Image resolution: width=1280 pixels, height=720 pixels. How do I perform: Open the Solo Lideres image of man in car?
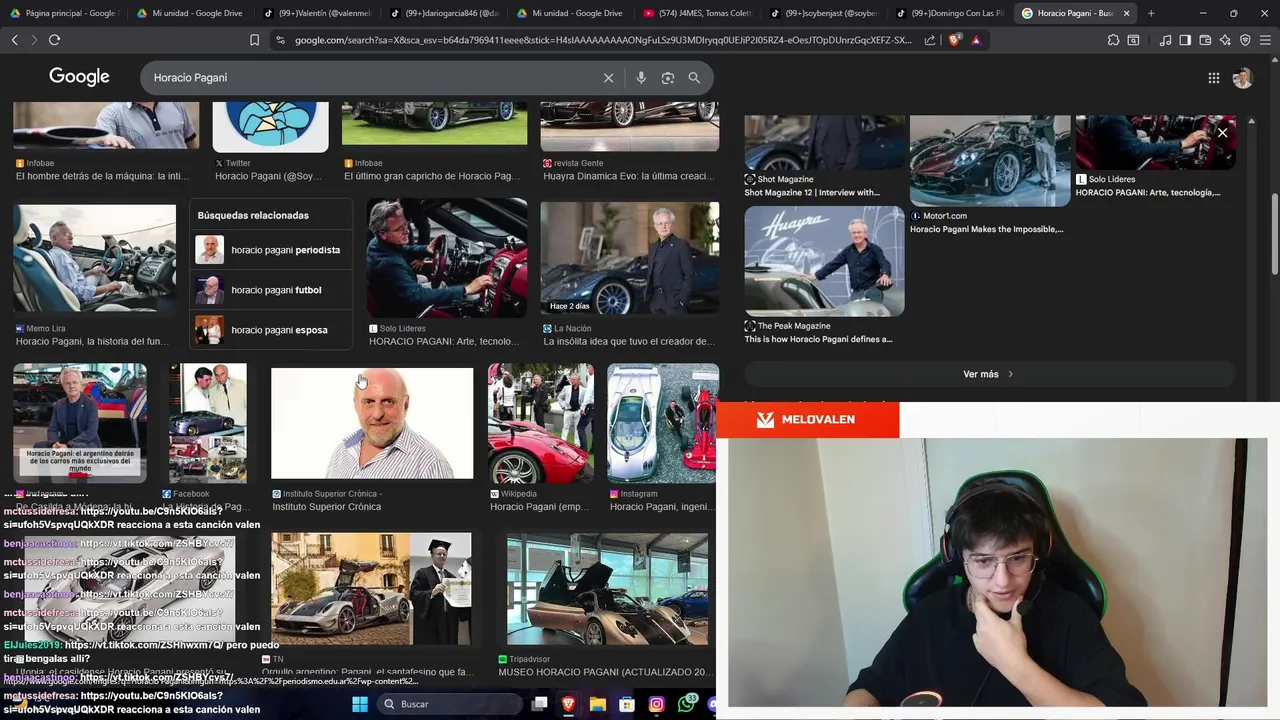click(447, 258)
